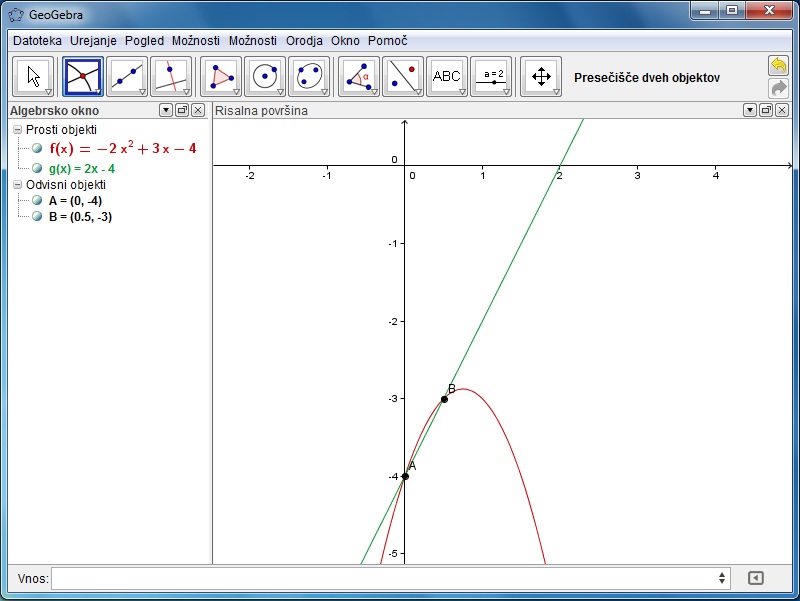The image size is (800, 601).
Task: Collapse the Prosti objekti tree group
Action: 17,130
